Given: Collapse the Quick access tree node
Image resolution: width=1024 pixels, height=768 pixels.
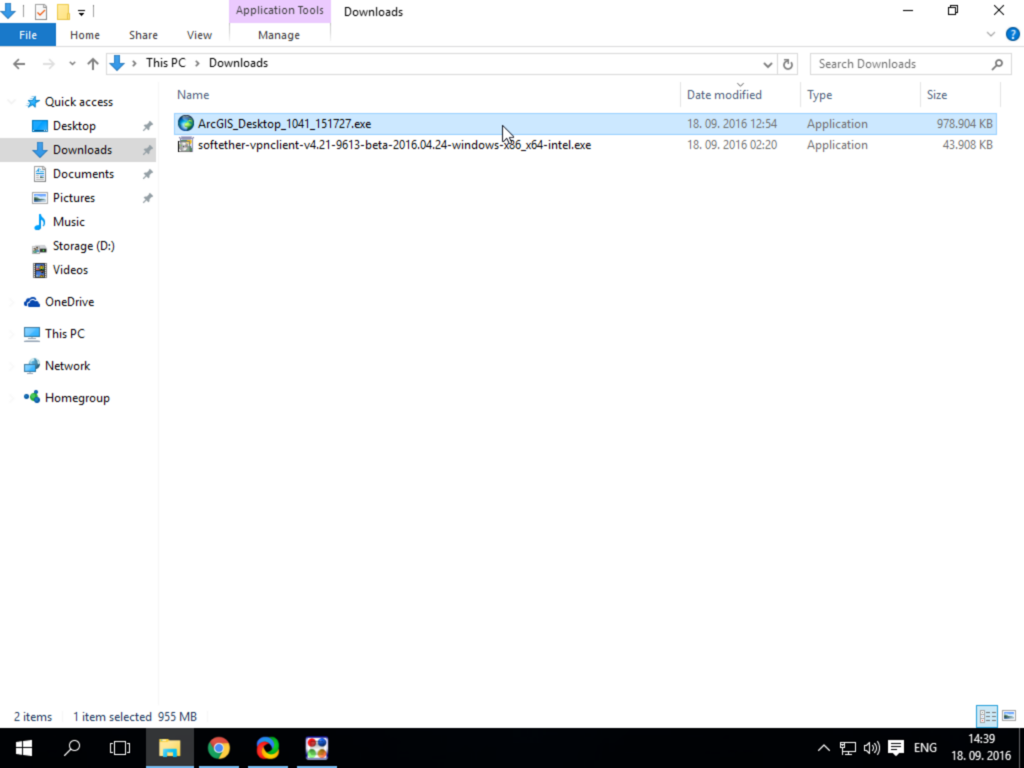Looking at the screenshot, I should (x=12, y=102).
